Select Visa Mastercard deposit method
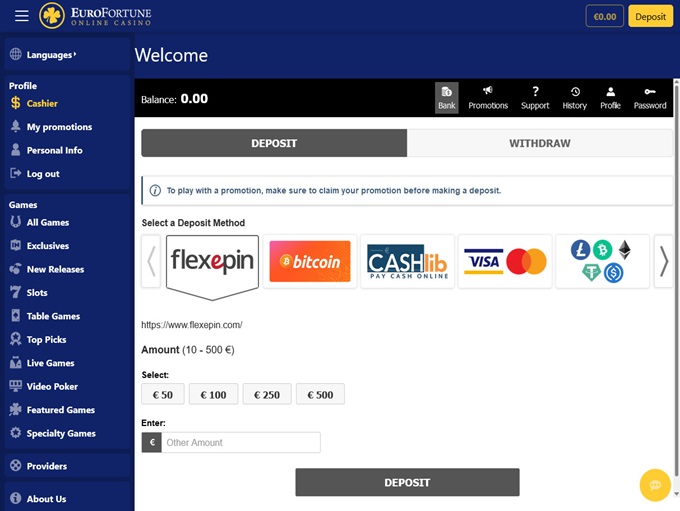Screen dimensions: 680x511 (x=505, y=261)
